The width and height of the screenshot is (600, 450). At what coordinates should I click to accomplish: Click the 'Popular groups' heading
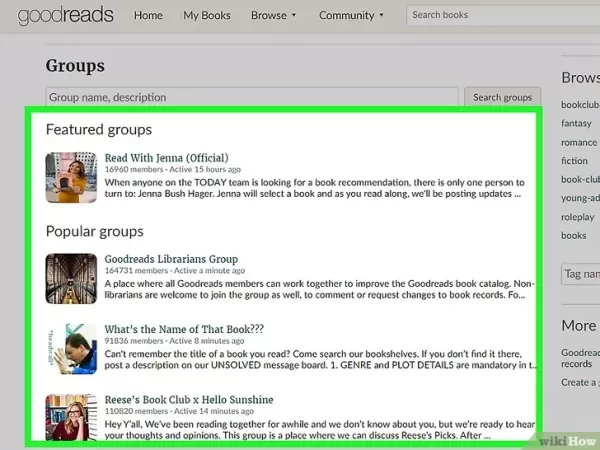(95, 232)
